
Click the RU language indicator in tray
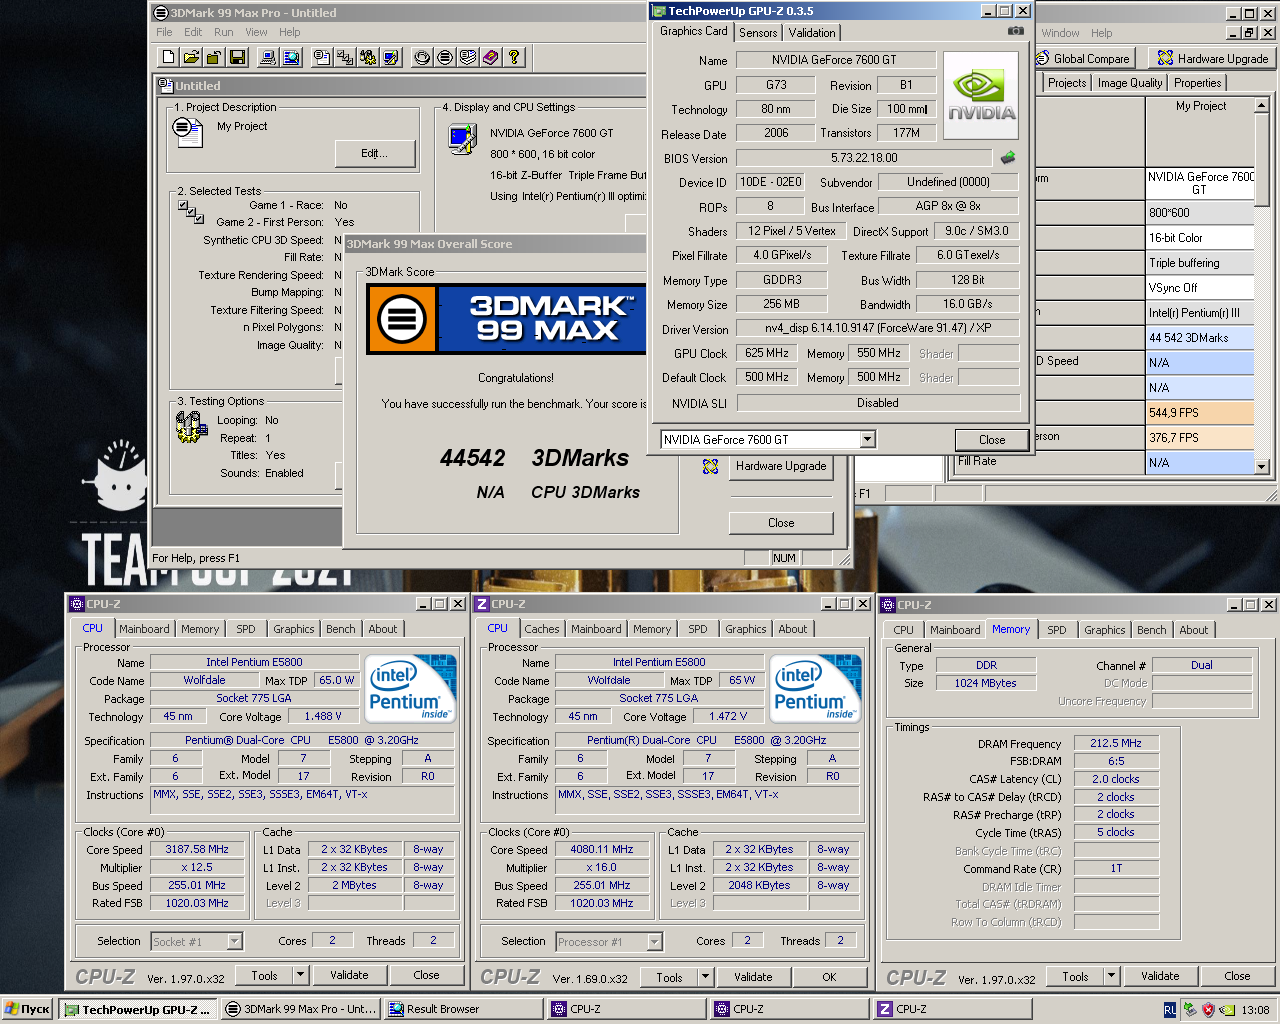[x=1170, y=1011]
